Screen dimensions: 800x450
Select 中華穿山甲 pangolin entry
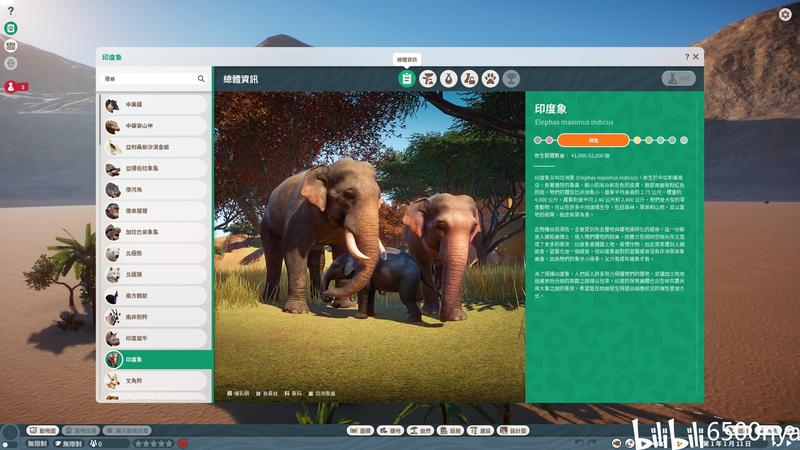coord(155,126)
